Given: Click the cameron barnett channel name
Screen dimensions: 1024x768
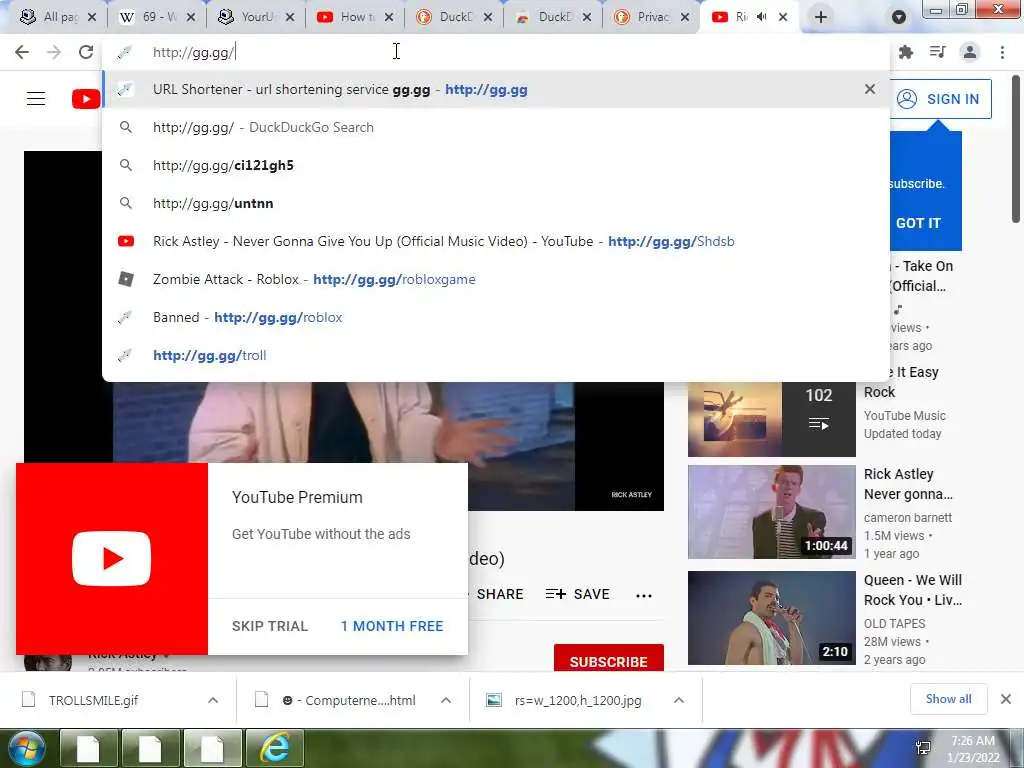Looking at the screenshot, I should [908, 517].
